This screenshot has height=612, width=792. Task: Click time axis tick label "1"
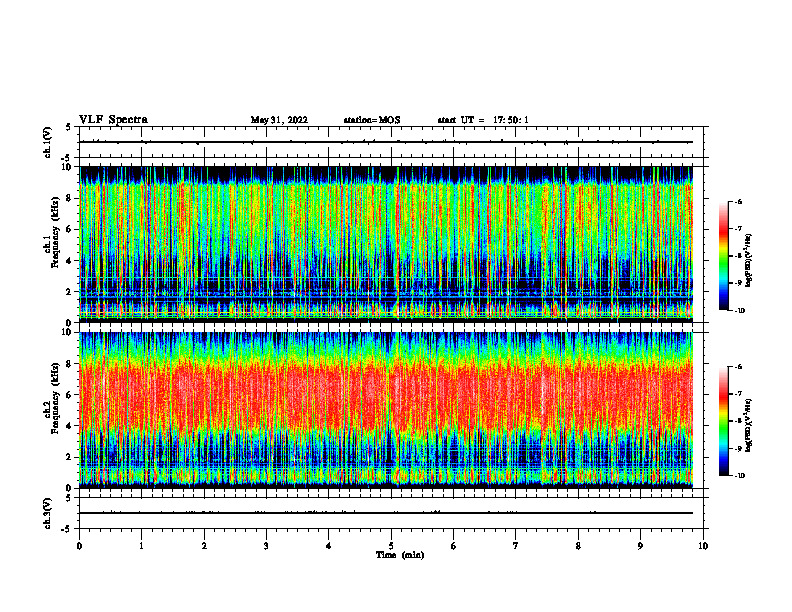tap(141, 546)
